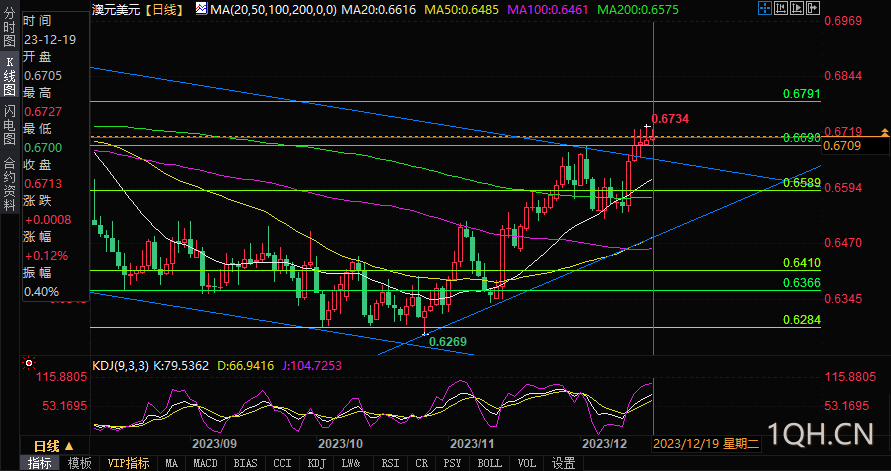Viewport: 891px width, 471px height.
Task: Apply the CR indicator
Action: 422,463
